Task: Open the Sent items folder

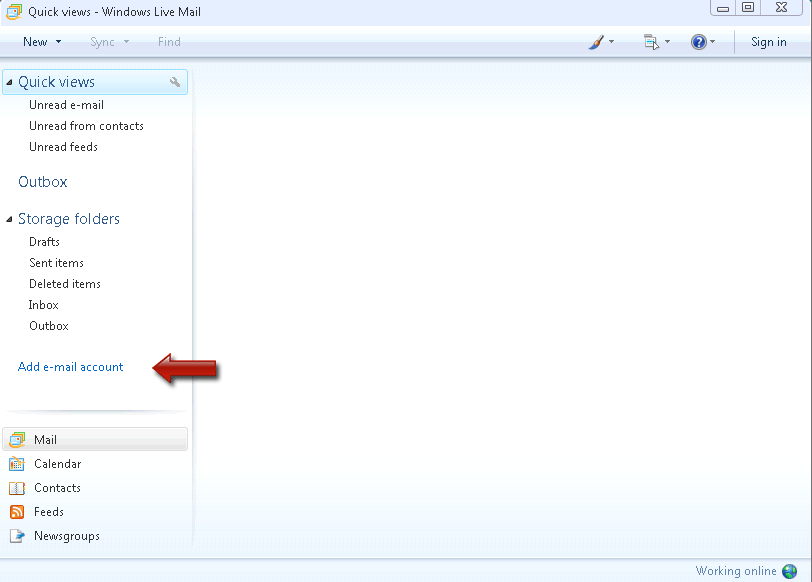Action: click(56, 263)
